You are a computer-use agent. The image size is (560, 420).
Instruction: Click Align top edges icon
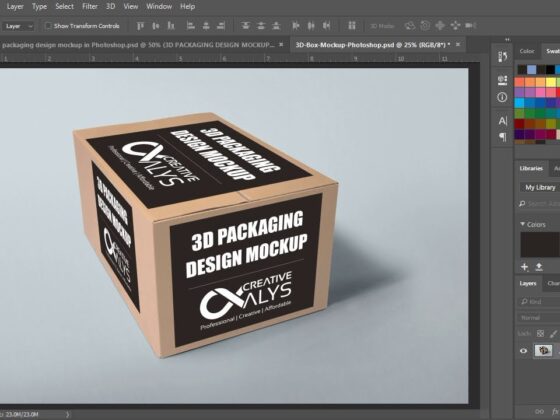140,26
